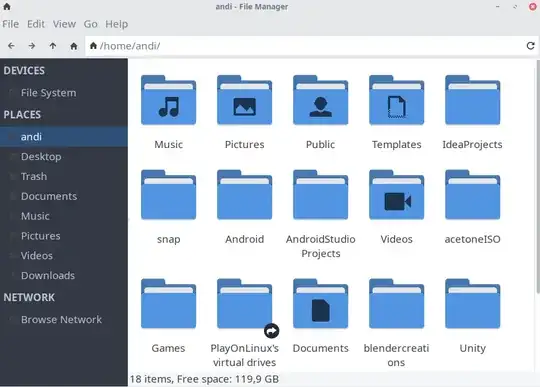
Task: Navigate to parent folder with up arrow
Action: (53, 46)
